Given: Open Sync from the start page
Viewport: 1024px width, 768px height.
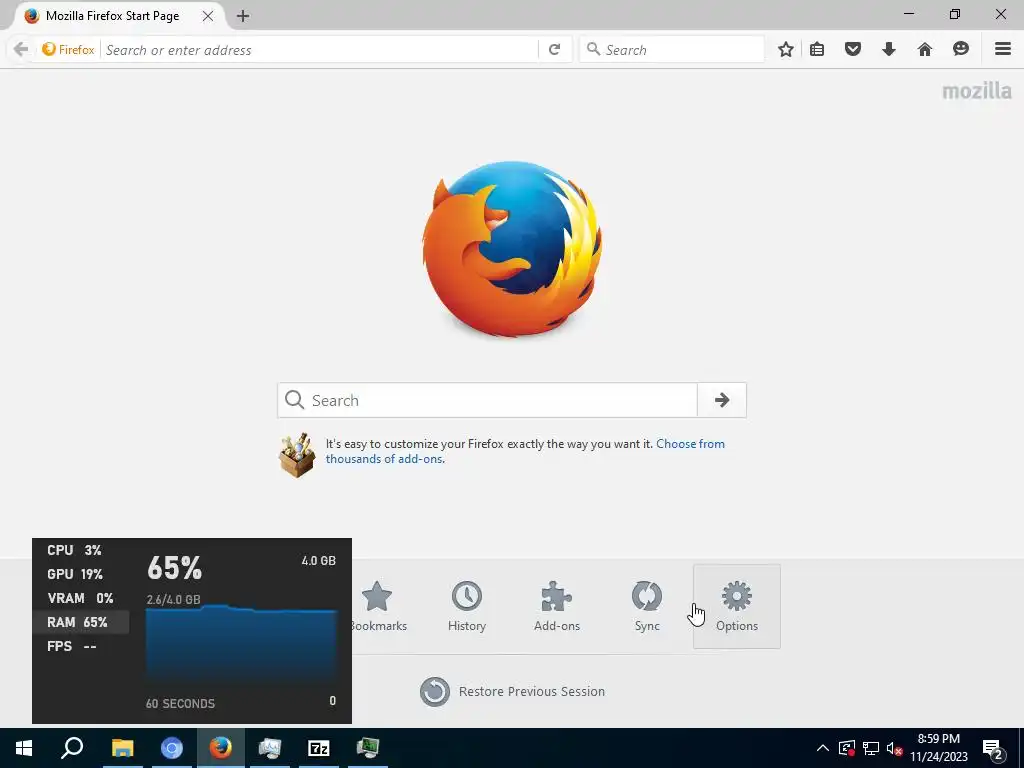Looking at the screenshot, I should pyautogui.click(x=647, y=607).
